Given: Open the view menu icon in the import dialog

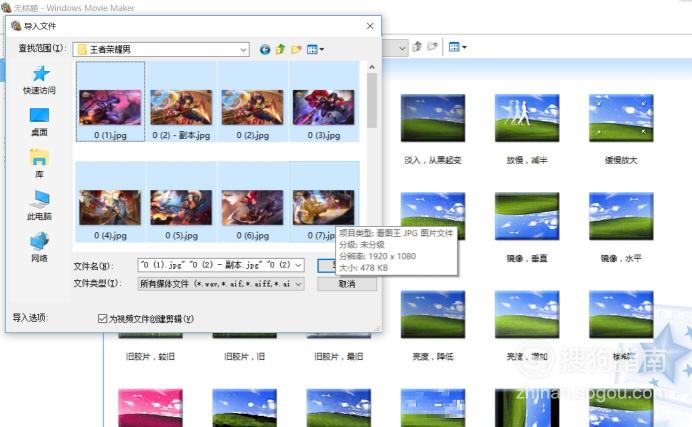Looking at the screenshot, I should pyautogui.click(x=315, y=49).
